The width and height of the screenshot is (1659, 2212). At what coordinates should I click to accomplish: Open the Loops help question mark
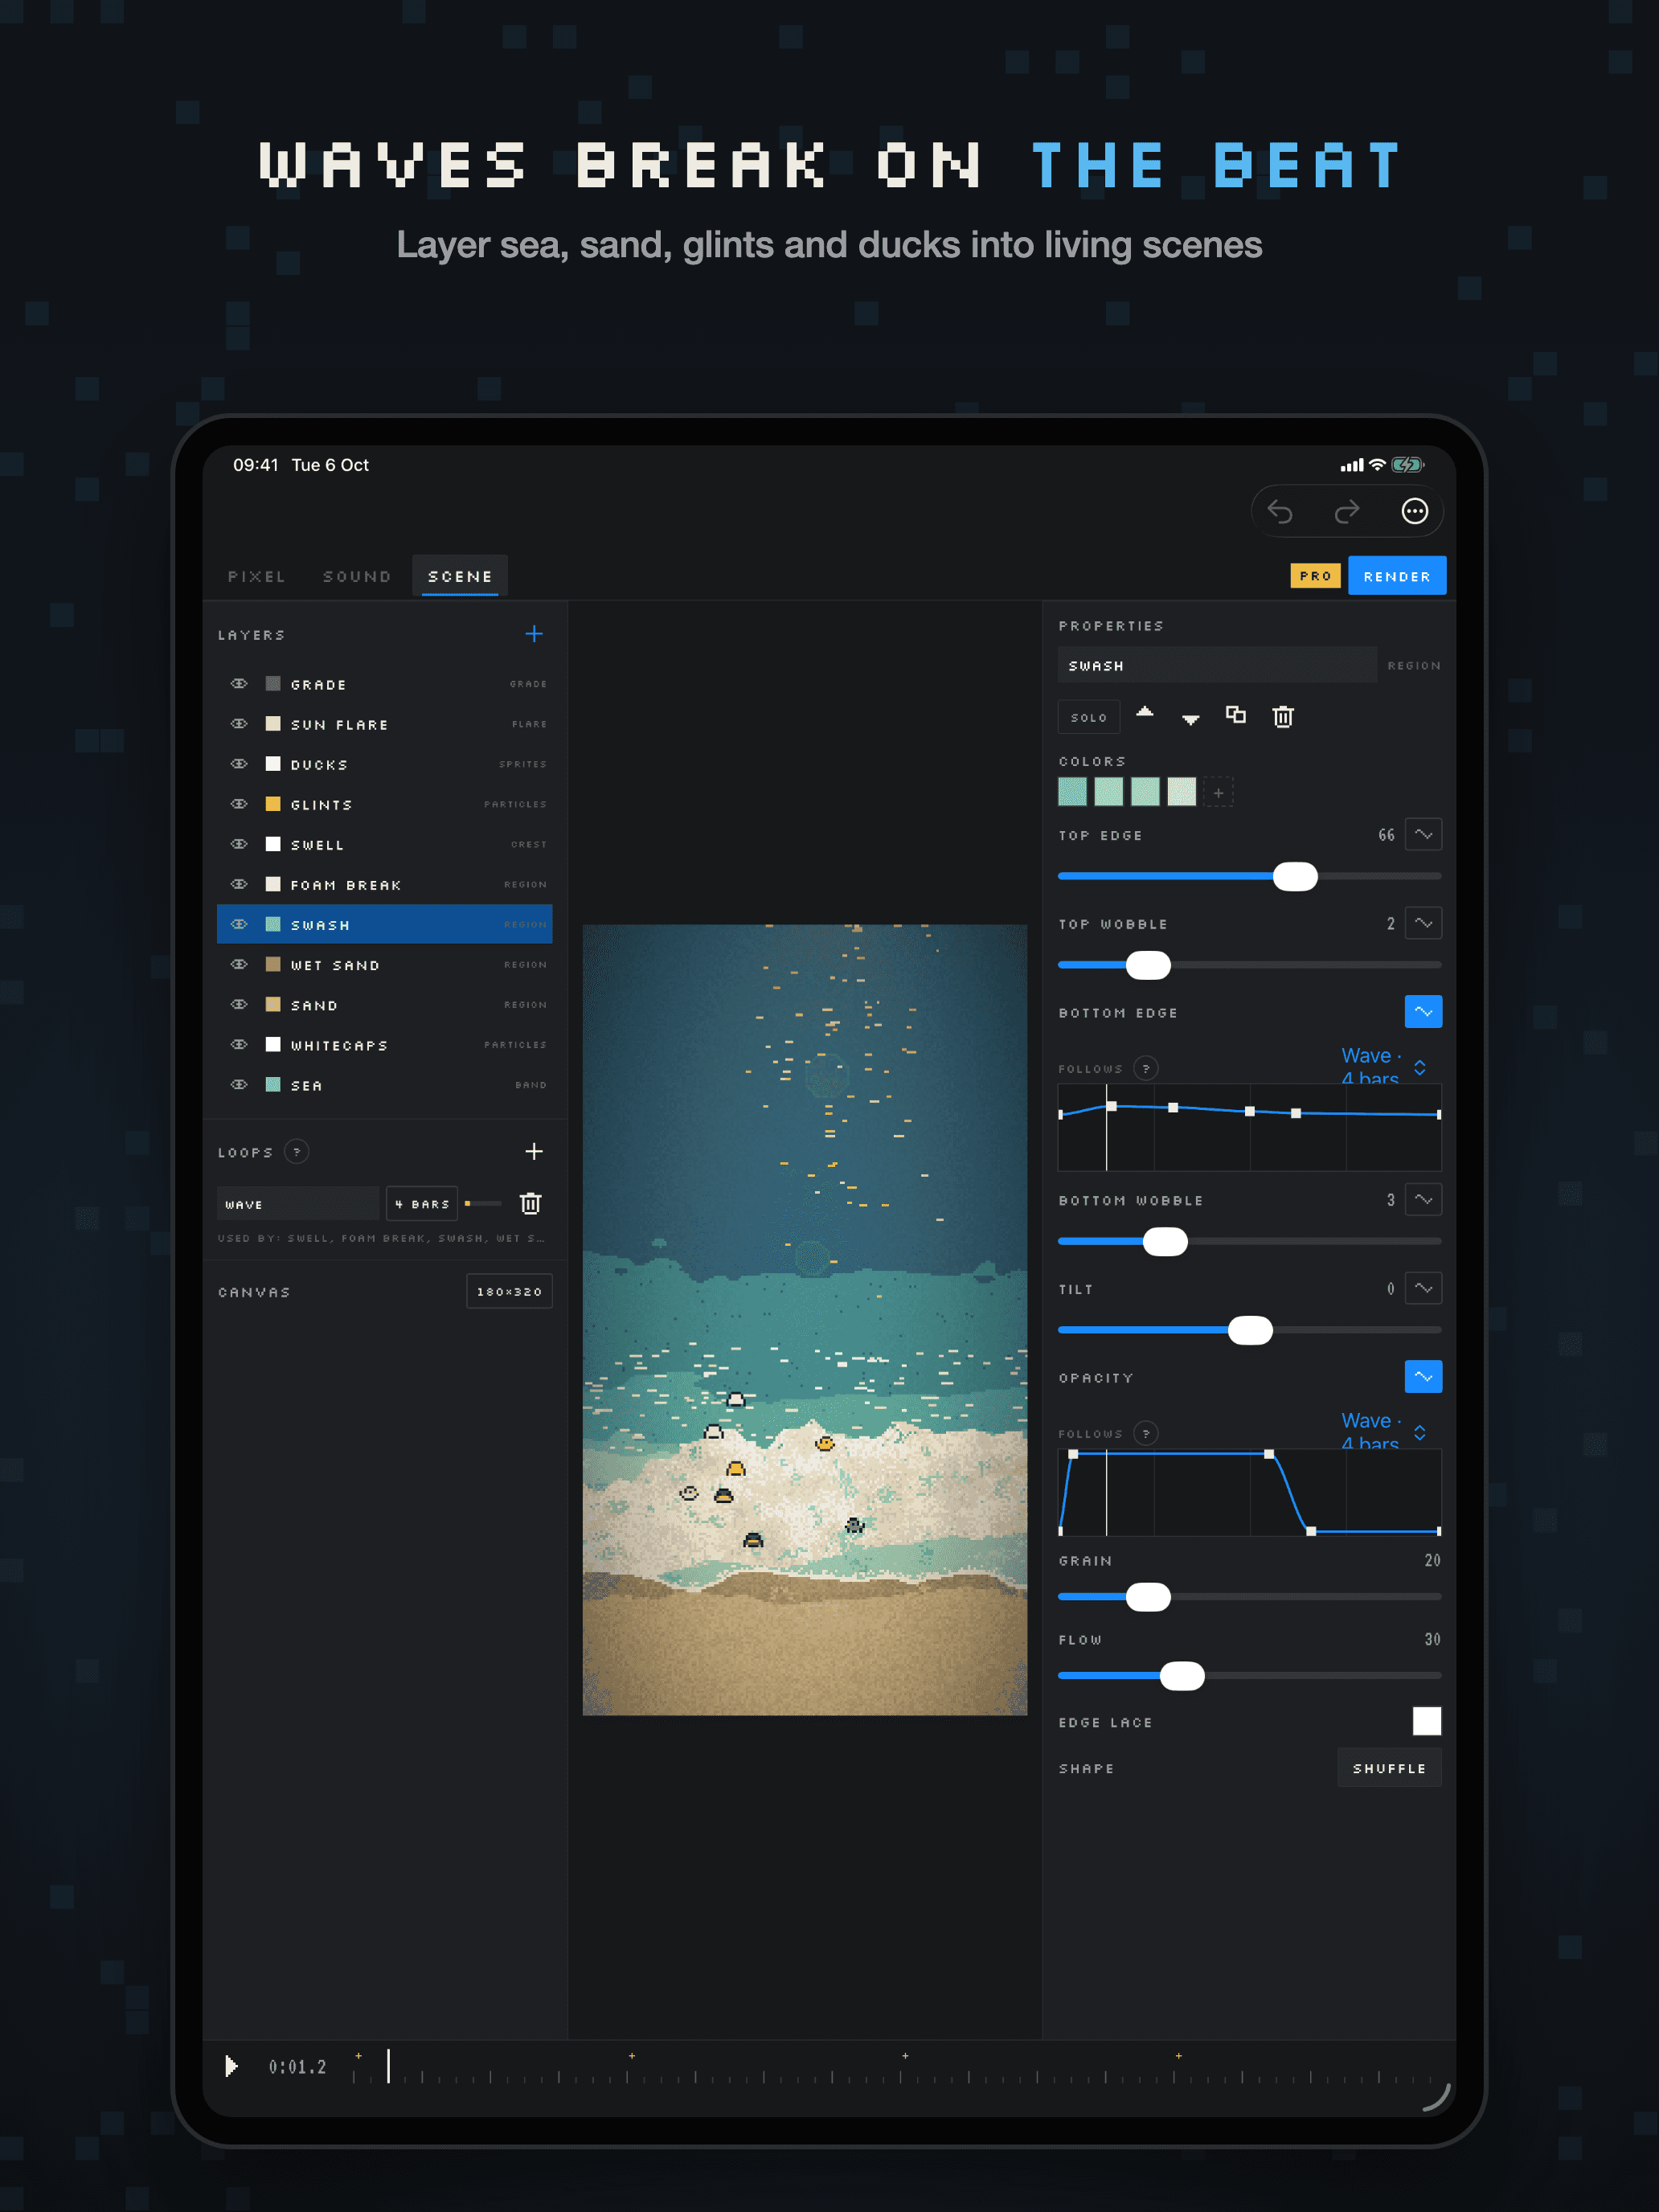pos(296,1151)
